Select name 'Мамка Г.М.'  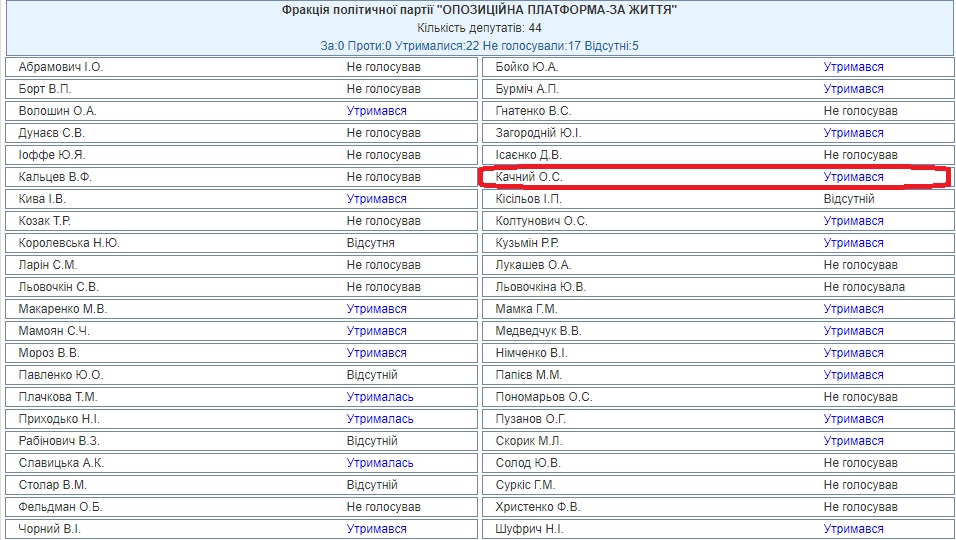tap(526, 309)
